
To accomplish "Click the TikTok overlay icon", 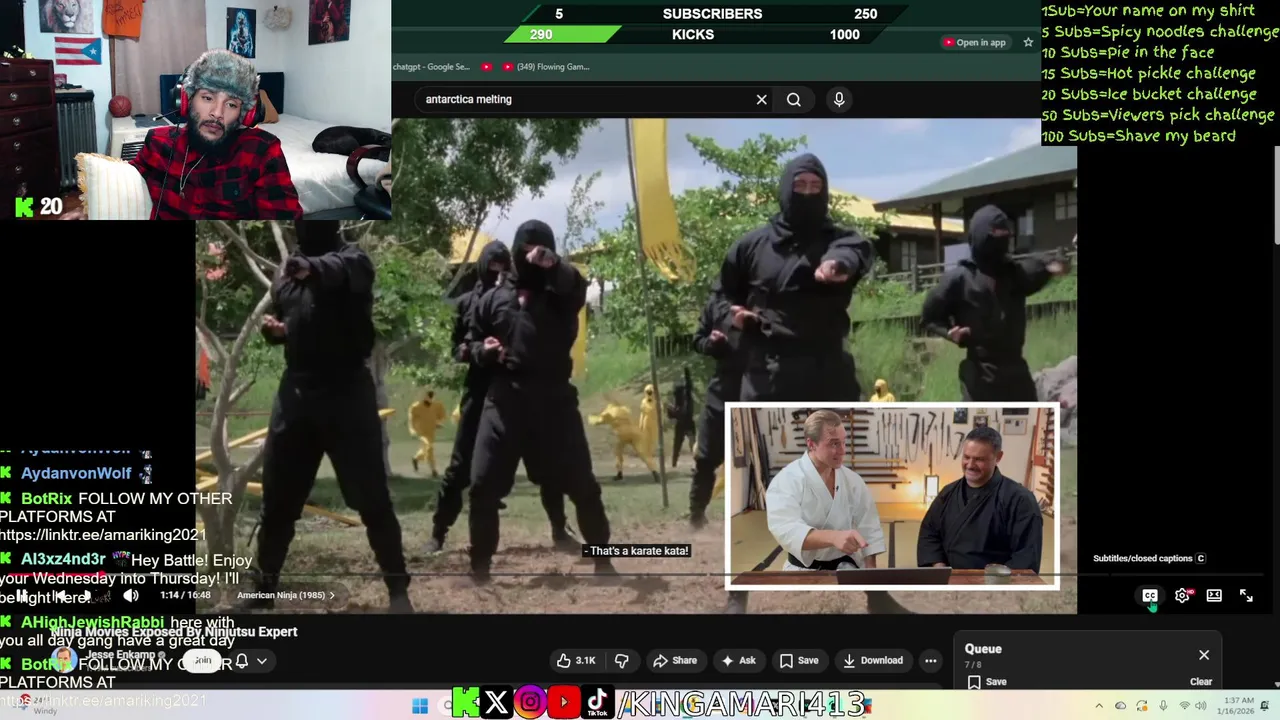I will 598,703.
